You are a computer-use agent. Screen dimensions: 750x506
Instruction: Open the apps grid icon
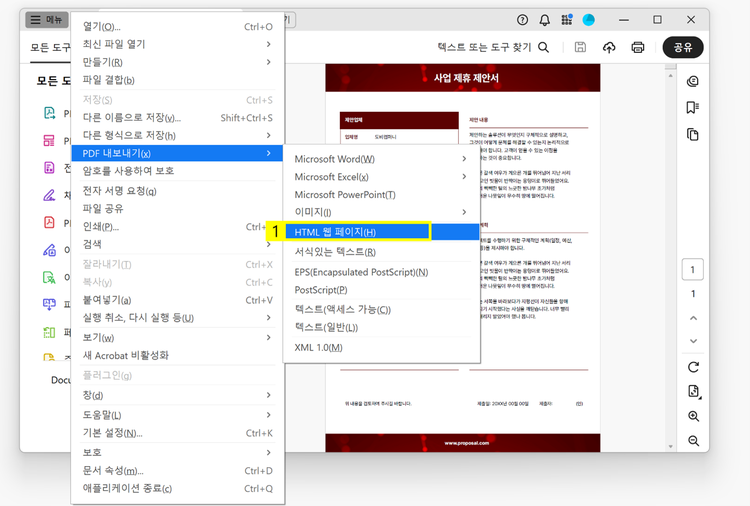[x=567, y=20]
